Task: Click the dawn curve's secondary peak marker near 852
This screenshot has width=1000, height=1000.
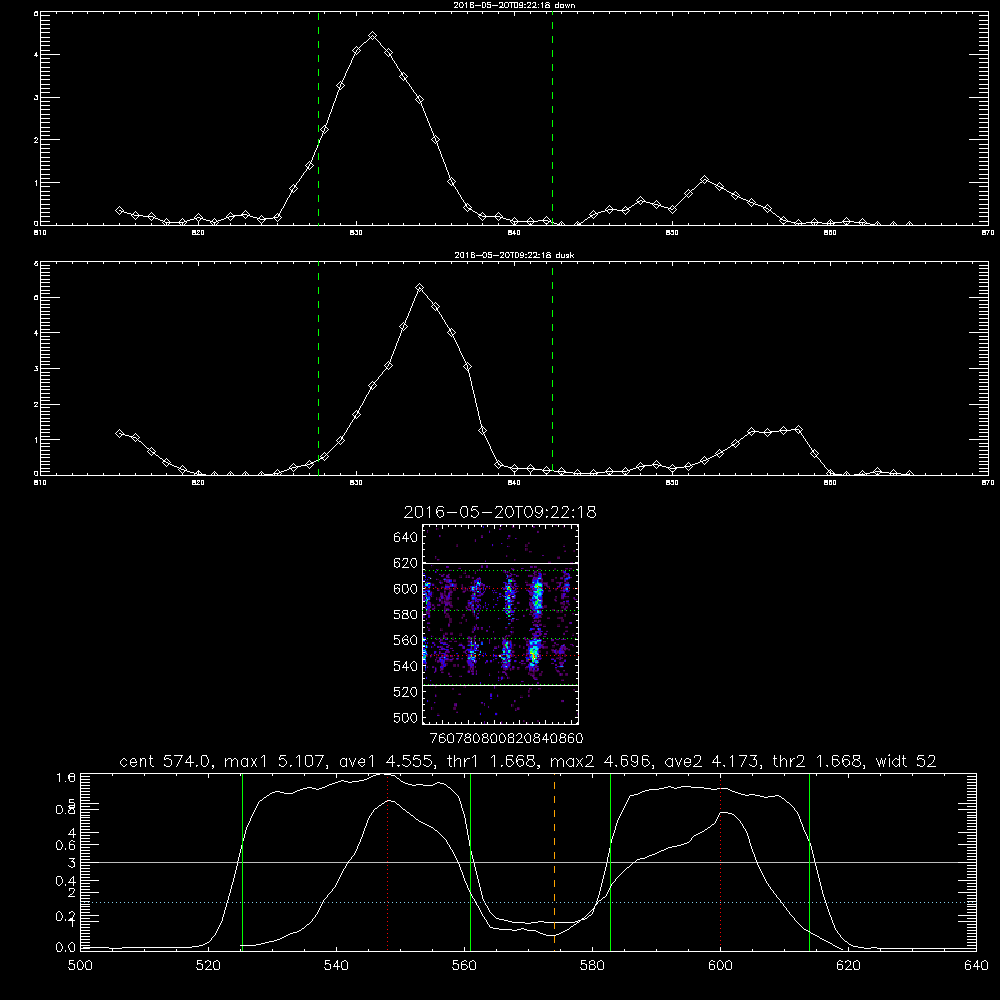Action: [x=704, y=180]
